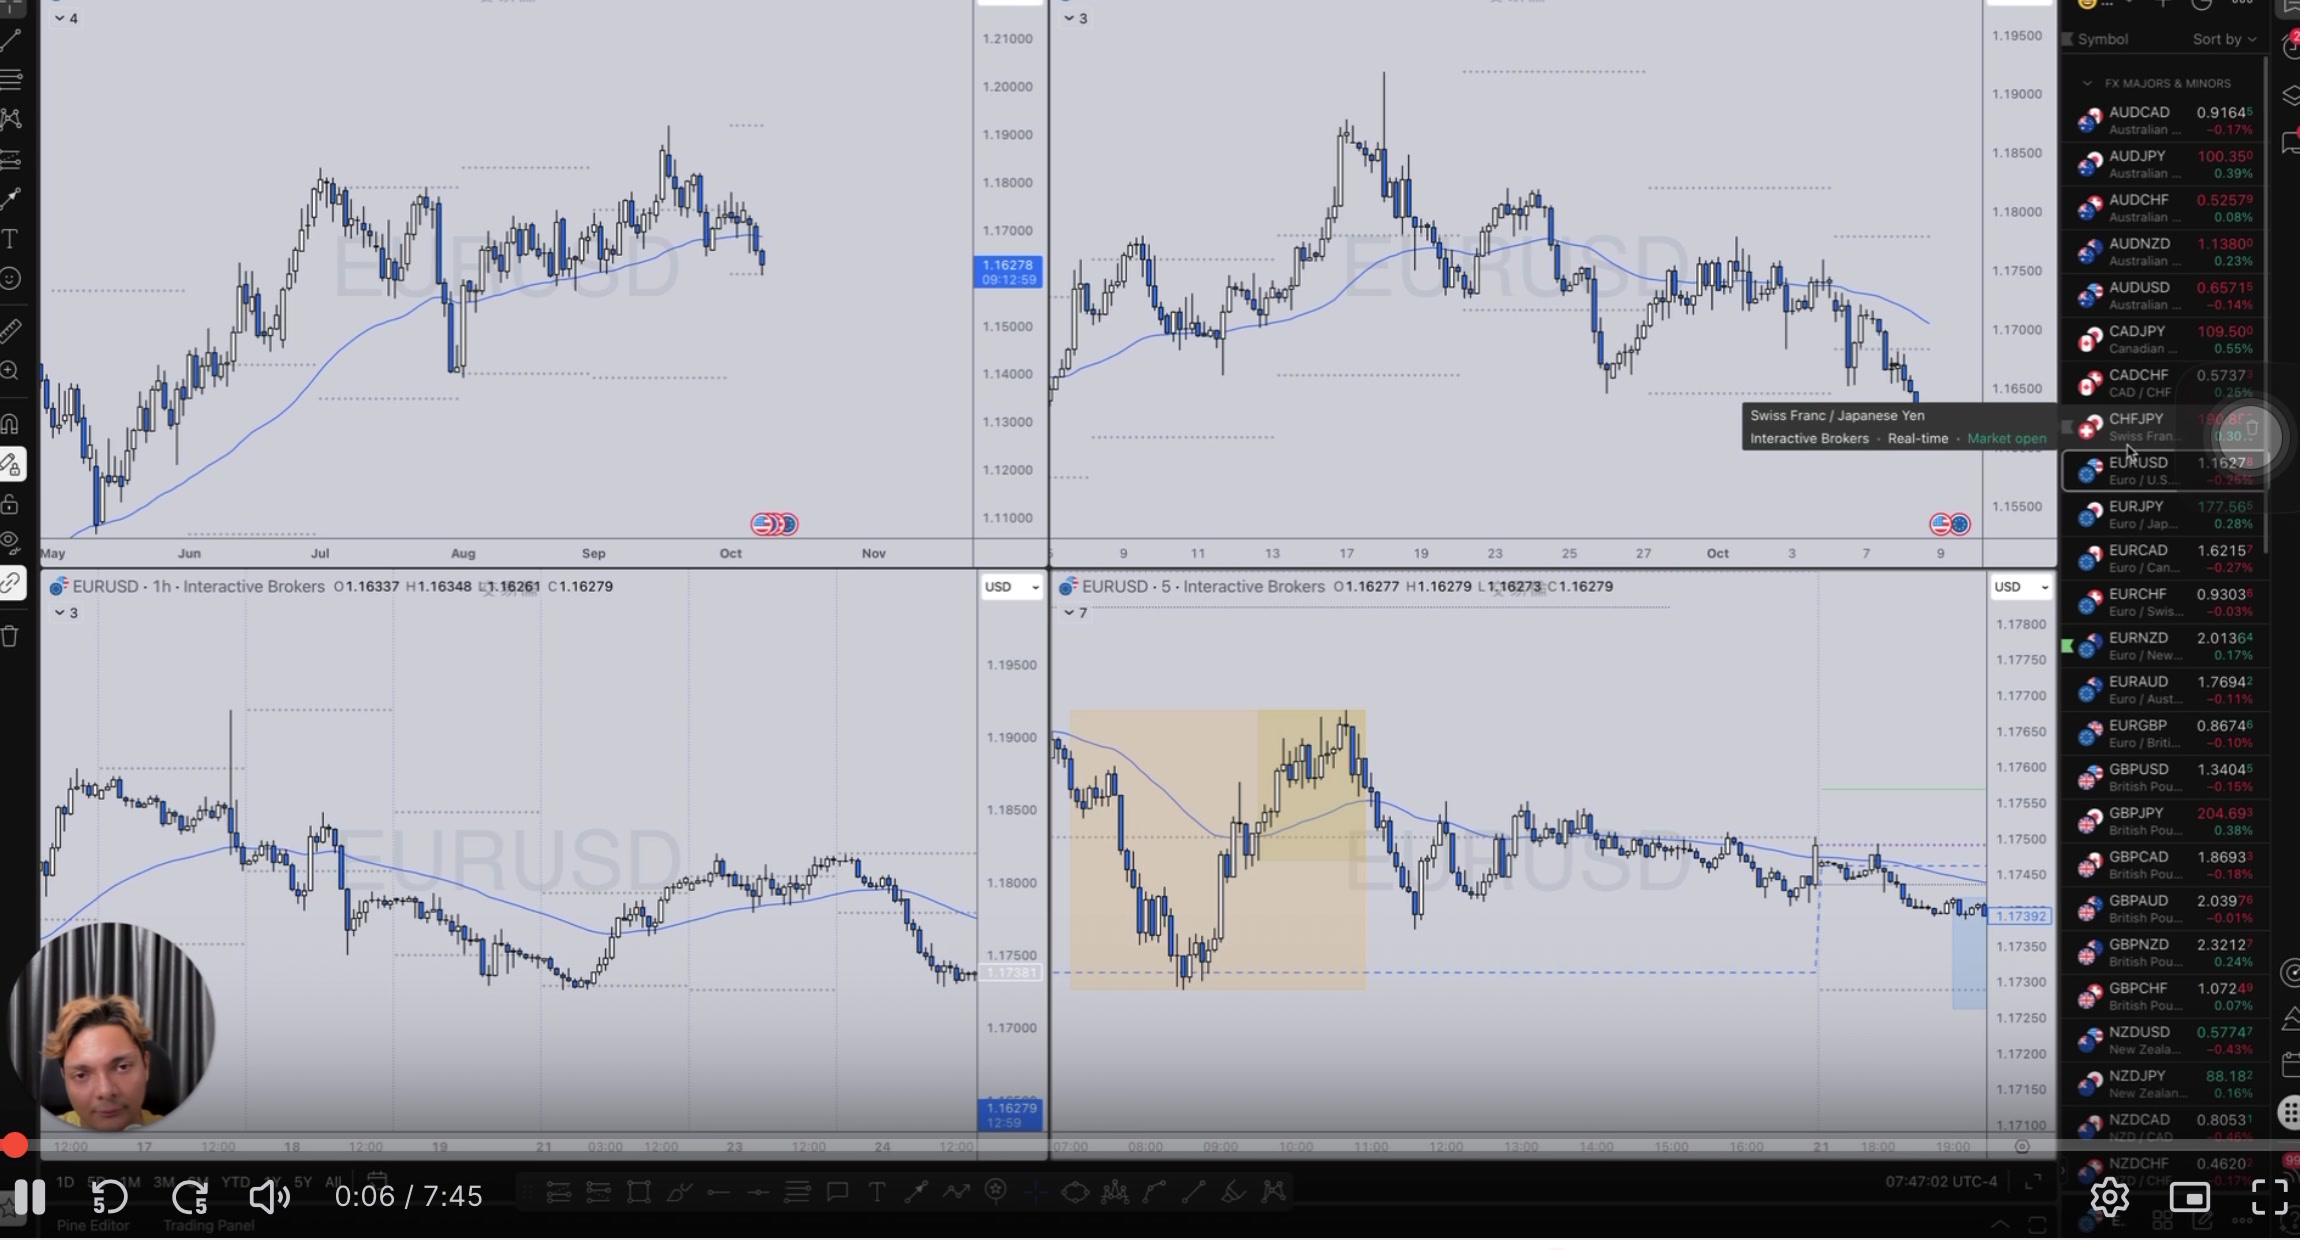Click the trash icon to remove drawings
The width and height of the screenshot is (2300, 1250).
[10, 637]
